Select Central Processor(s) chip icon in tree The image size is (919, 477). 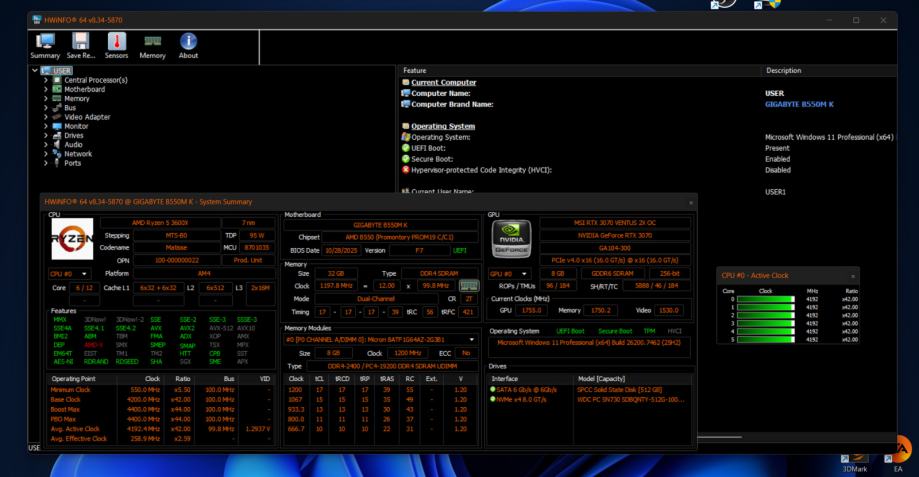(x=57, y=80)
